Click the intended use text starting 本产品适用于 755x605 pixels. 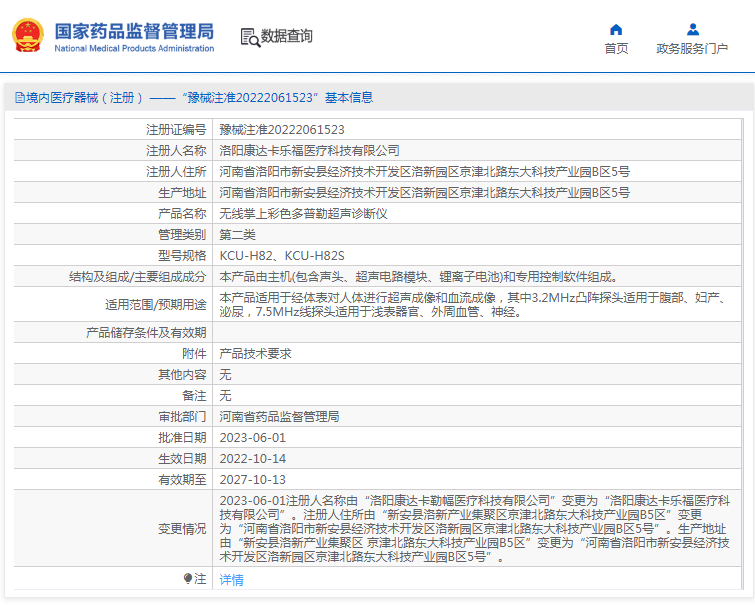pyautogui.click(x=473, y=304)
